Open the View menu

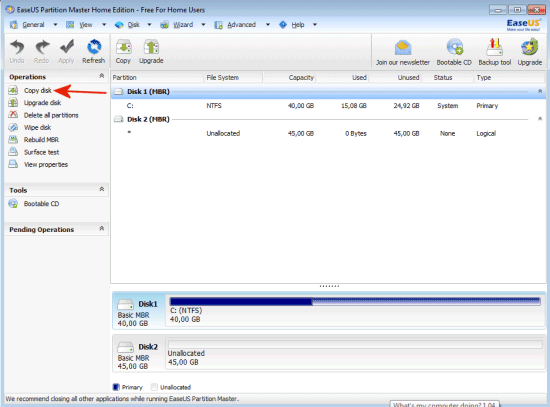click(x=86, y=25)
